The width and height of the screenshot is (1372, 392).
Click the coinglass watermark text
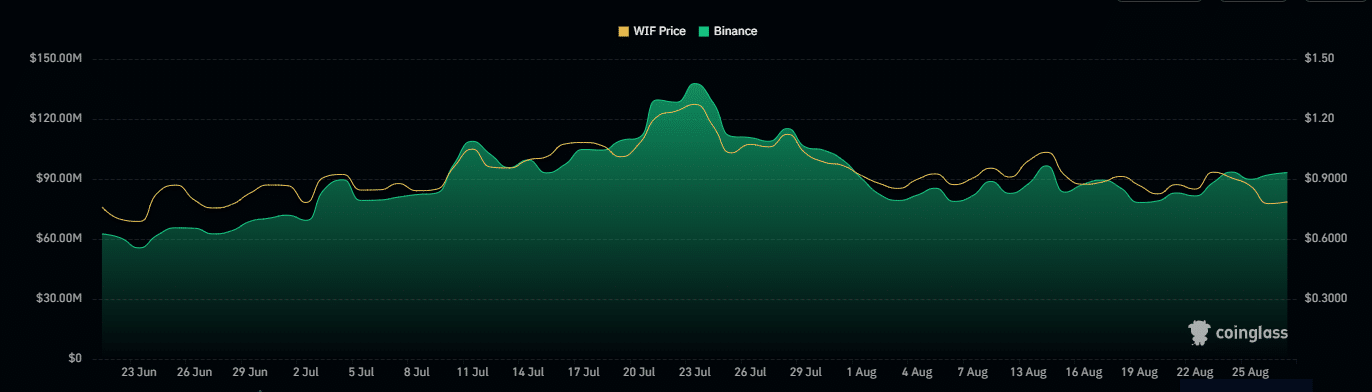[1251, 333]
